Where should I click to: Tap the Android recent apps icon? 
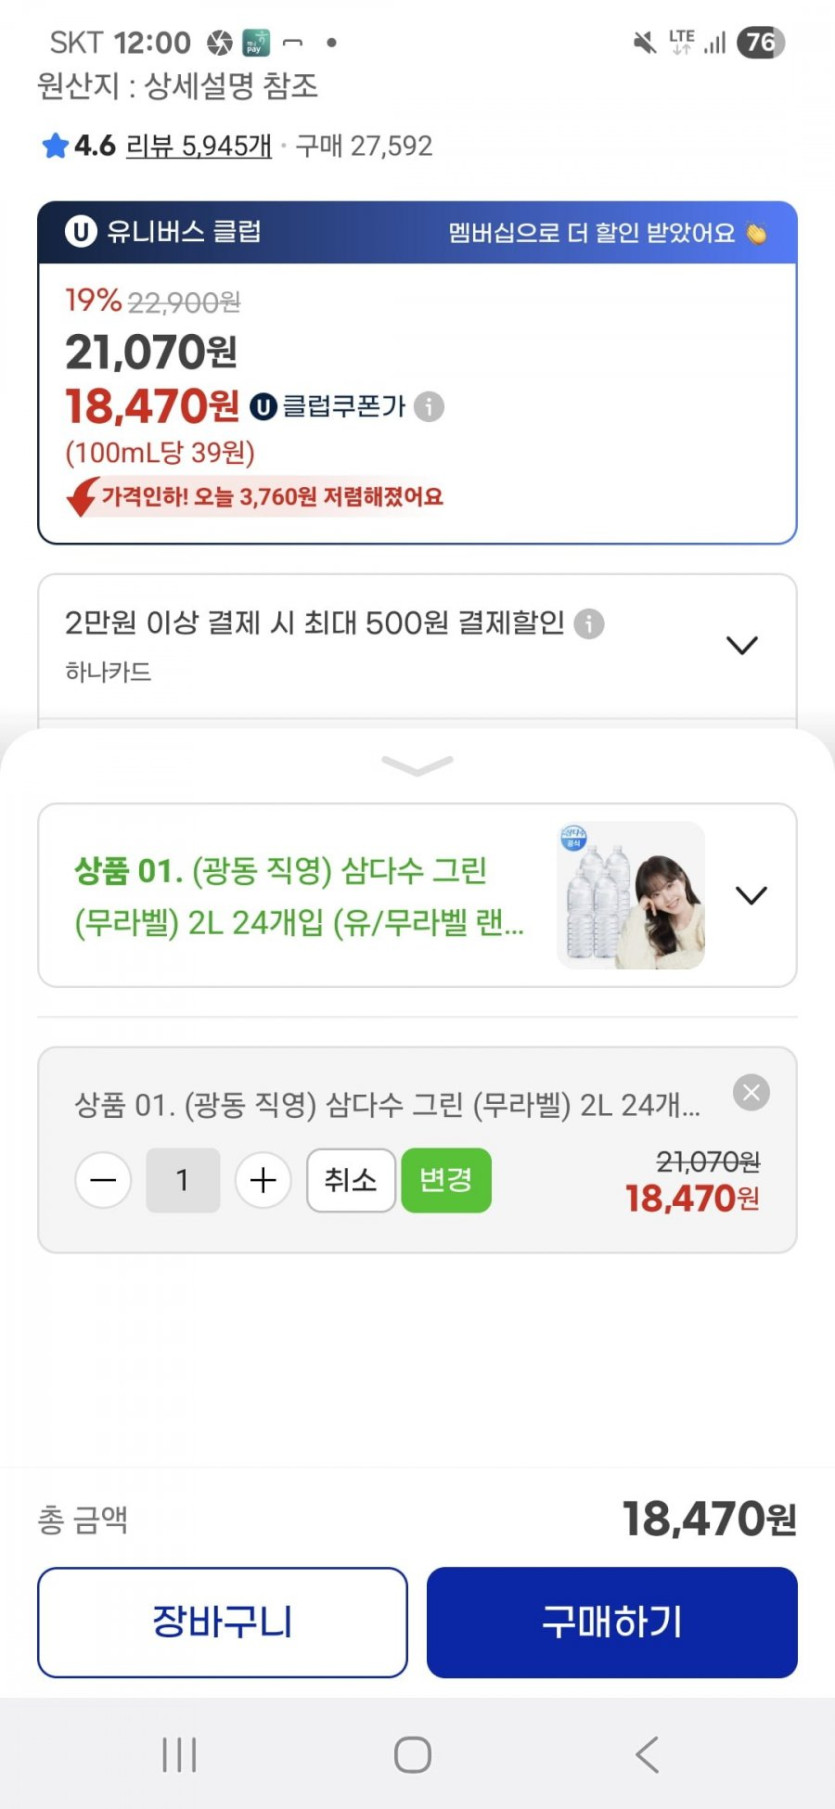[x=179, y=1754]
